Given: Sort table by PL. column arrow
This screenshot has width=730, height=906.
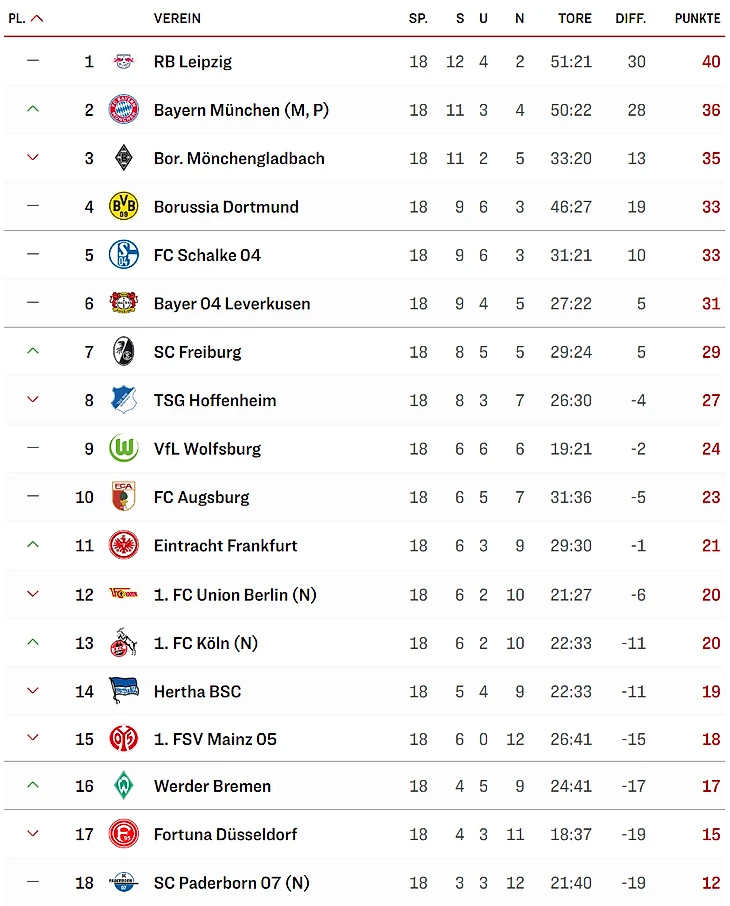Looking at the screenshot, I should (x=37, y=18).
